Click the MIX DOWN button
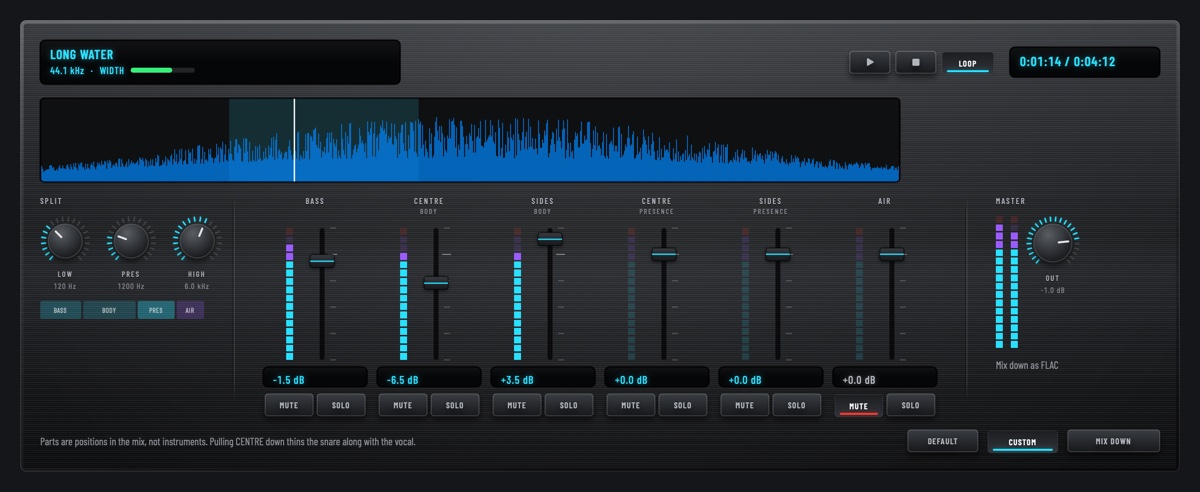1200x492 pixels. pyautogui.click(x=1114, y=441)
